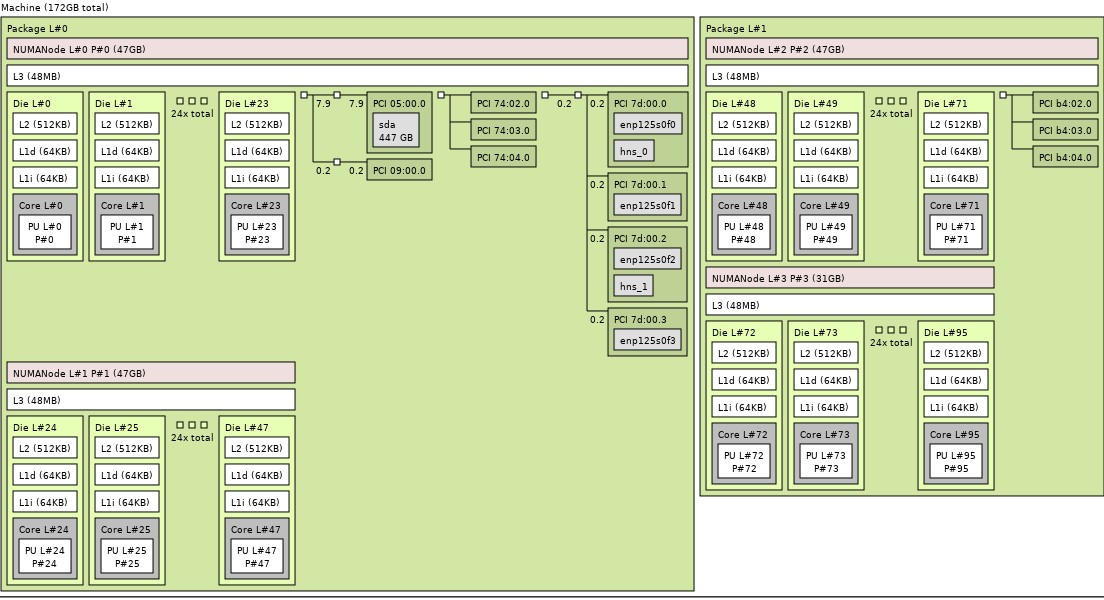
Task: Select the enp125s0f3 network interface
Action: [x=647, y=341]
